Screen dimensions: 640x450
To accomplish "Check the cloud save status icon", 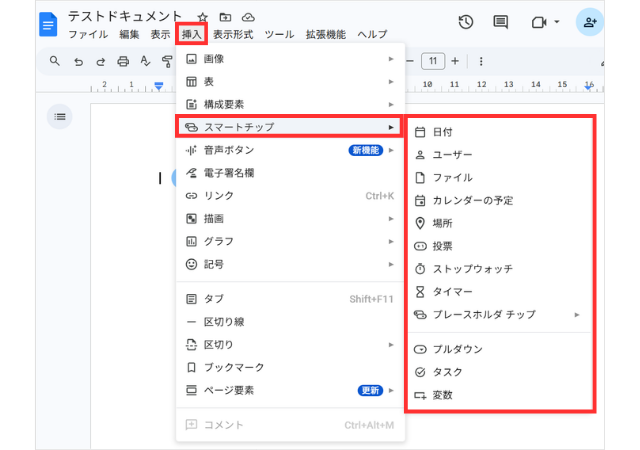I will [x=248, y=17].
